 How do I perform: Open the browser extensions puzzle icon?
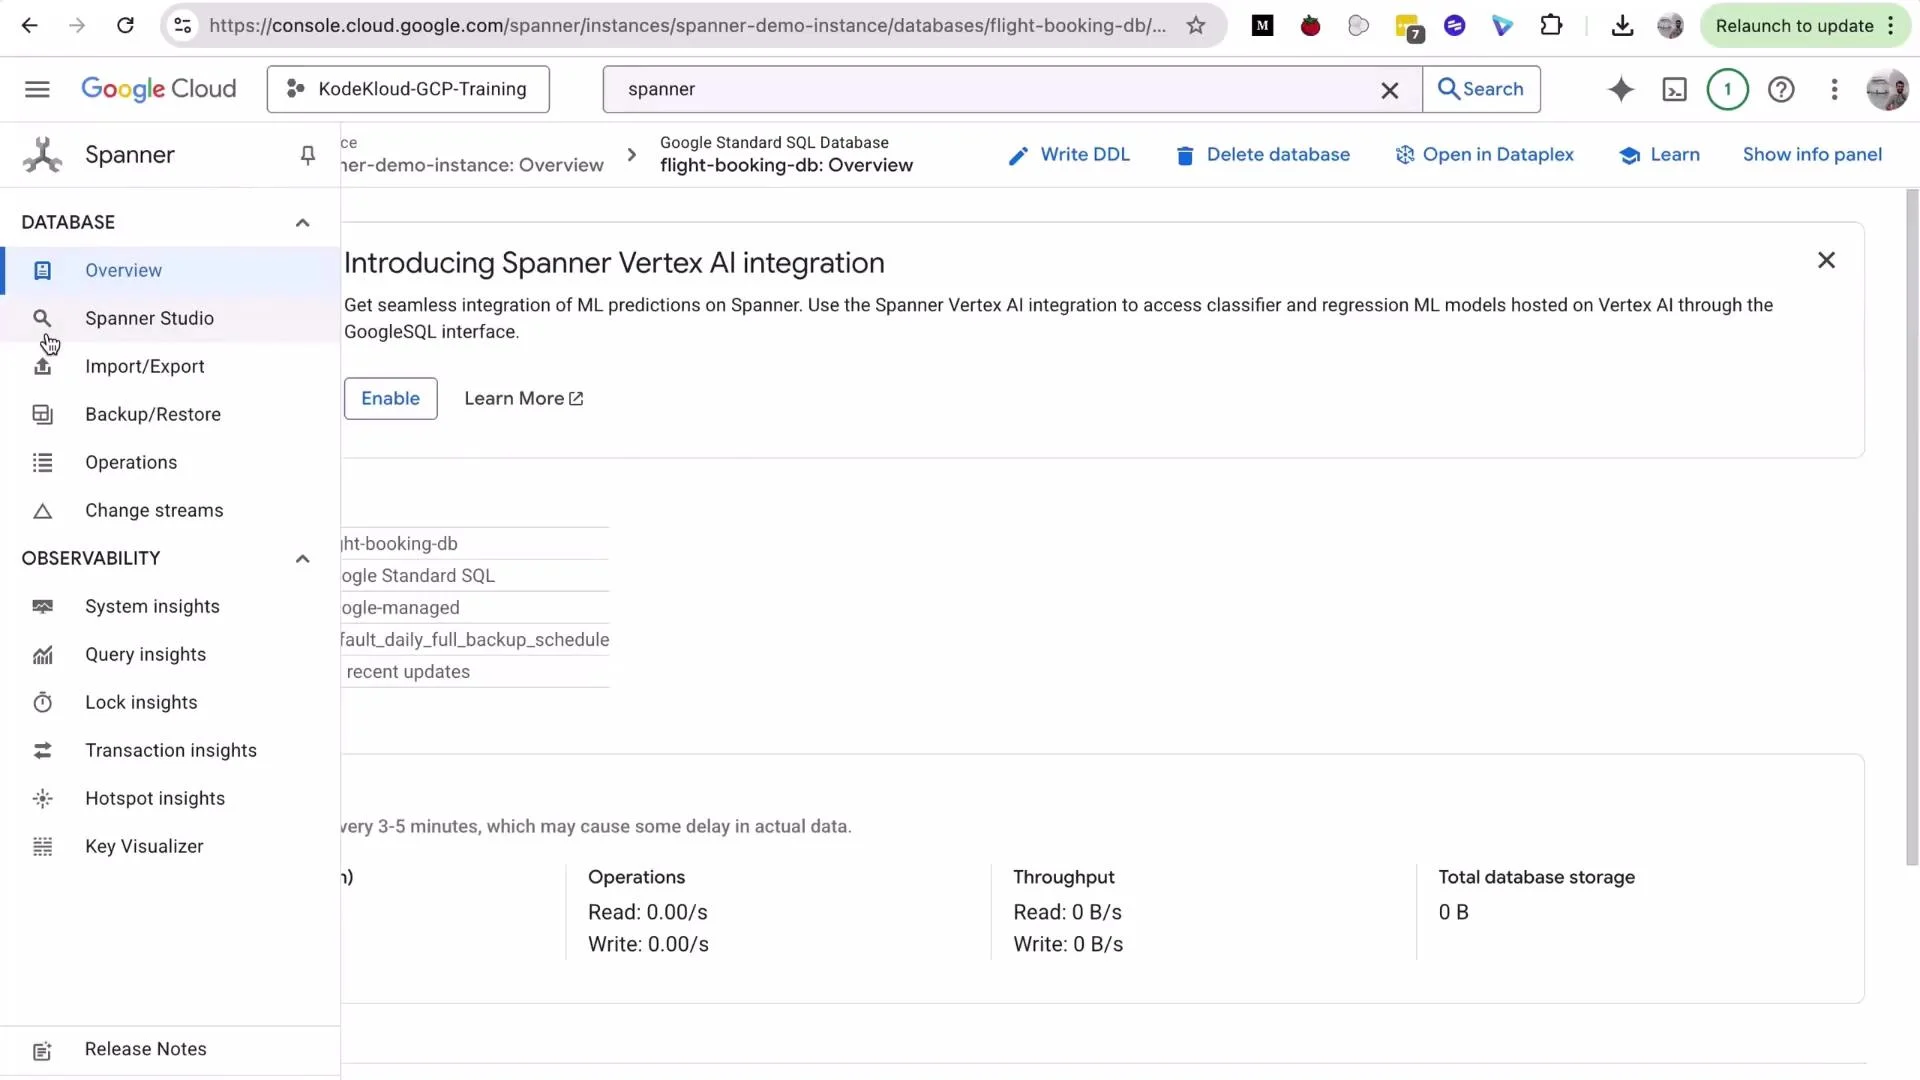click(x=1551, y=26)
